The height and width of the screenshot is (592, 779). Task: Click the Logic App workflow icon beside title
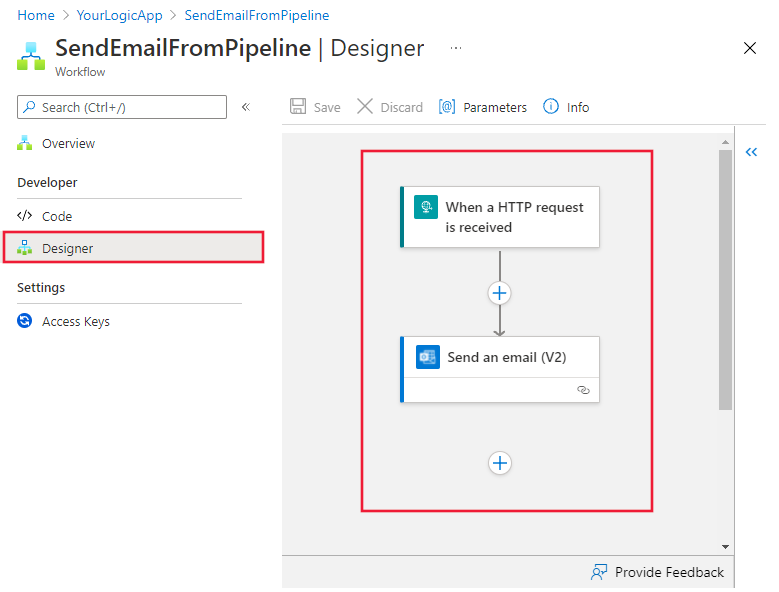pyautogui.click(x=31, y=56)
